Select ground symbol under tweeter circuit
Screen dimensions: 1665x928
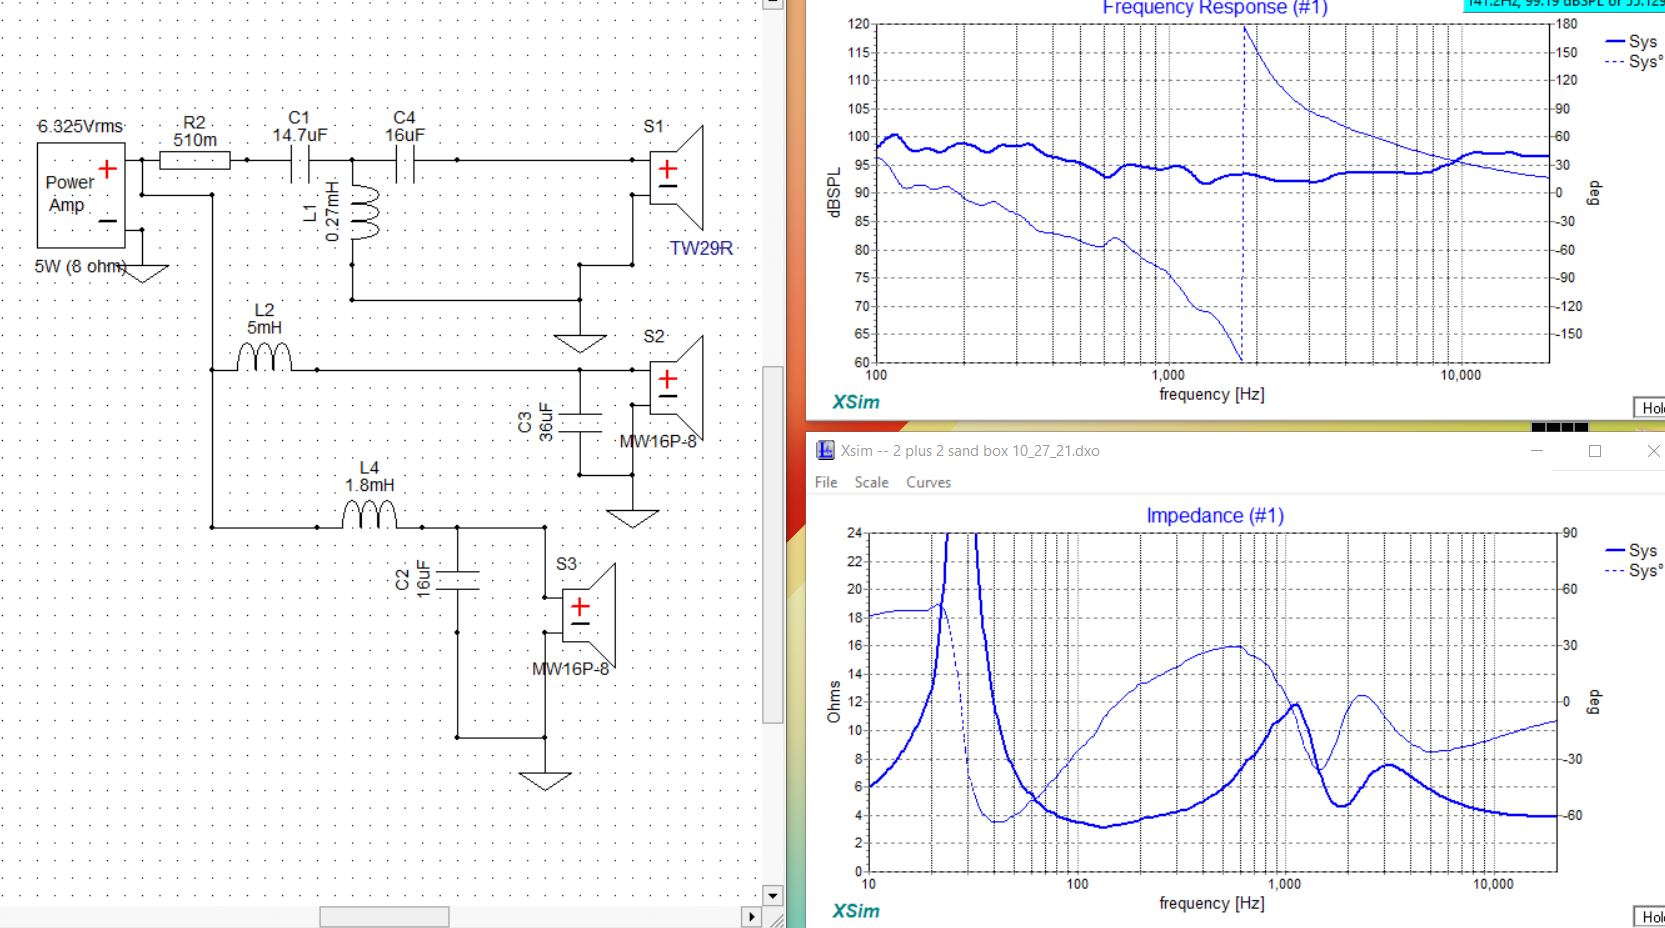point(580,343)
